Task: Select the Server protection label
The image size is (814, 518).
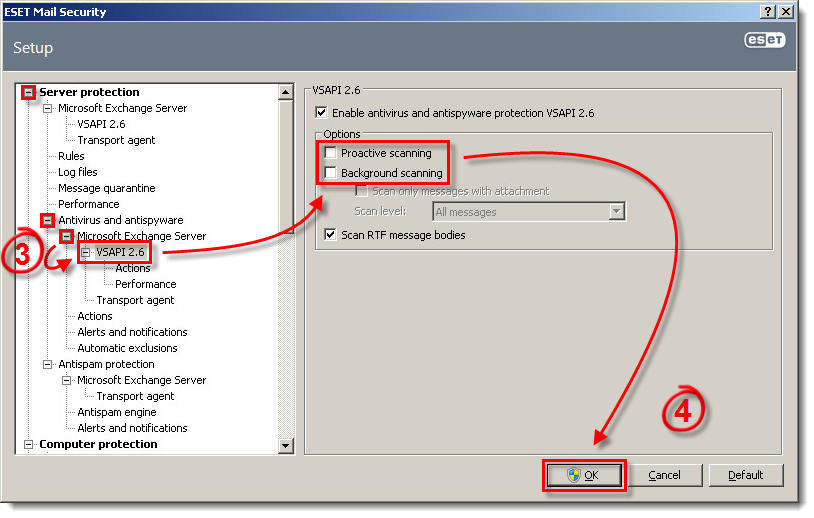Action: (x=89, y=92)
